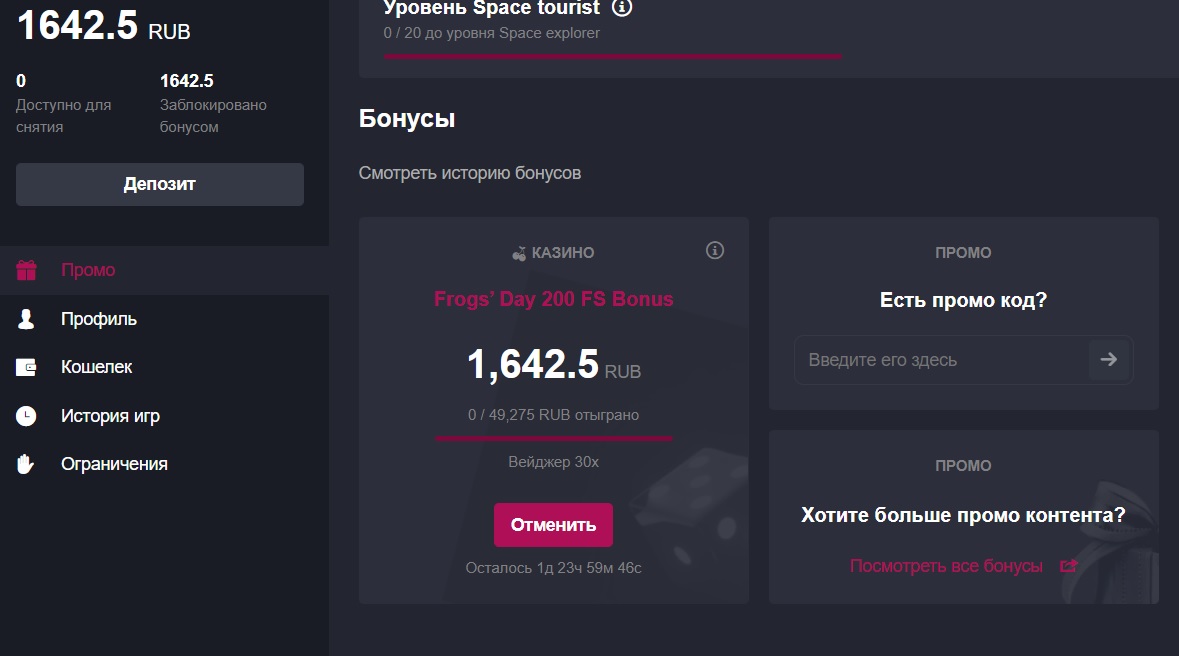Click external link icon after Посмотреть все бонусы
The image size is (1179, 656).
coord(1068,566)
